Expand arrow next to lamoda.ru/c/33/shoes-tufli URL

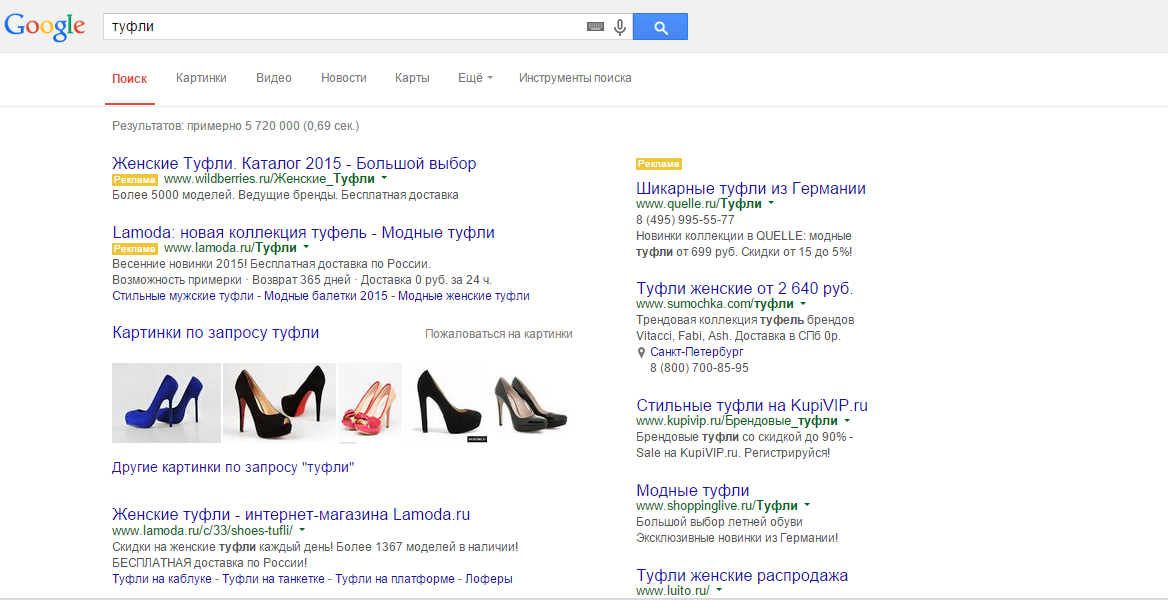[301, 530]
